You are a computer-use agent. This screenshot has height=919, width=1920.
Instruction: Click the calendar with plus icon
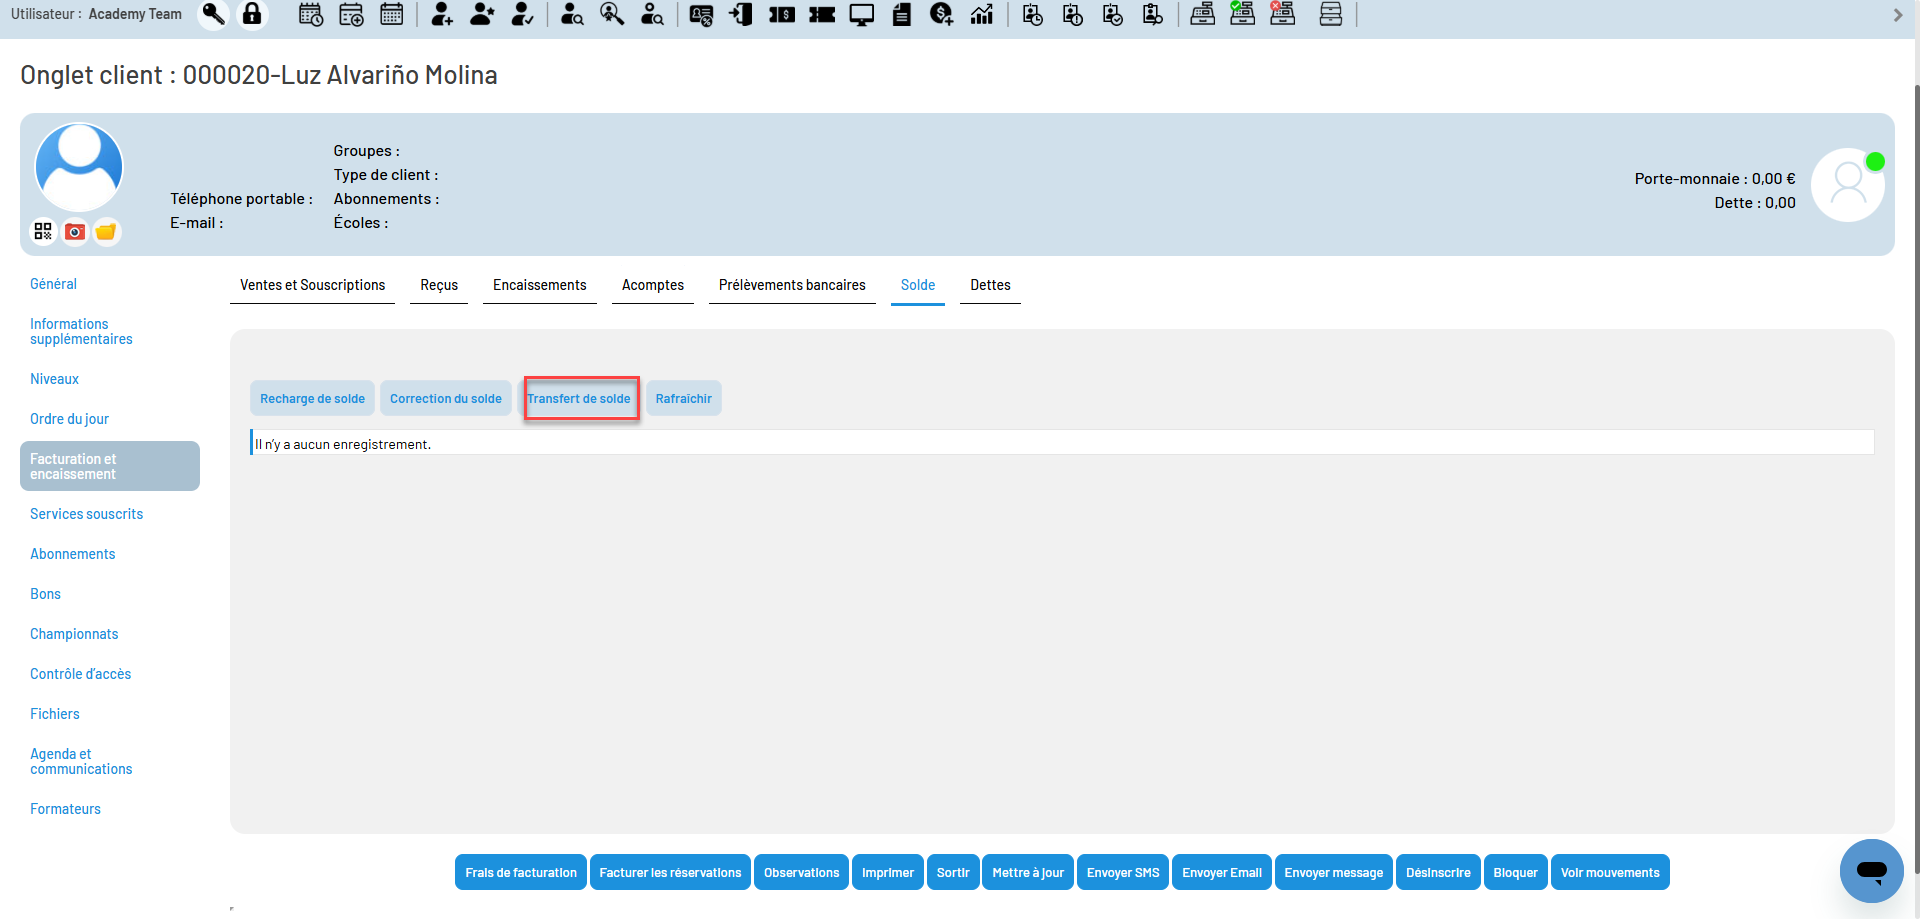pyautogui.click(x=351, y=14)
